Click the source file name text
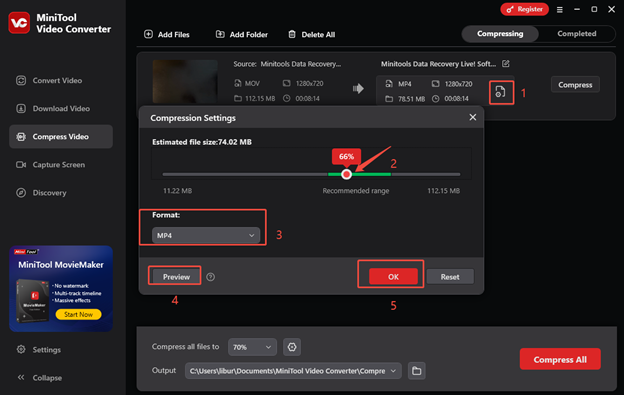 pos(300,64)
